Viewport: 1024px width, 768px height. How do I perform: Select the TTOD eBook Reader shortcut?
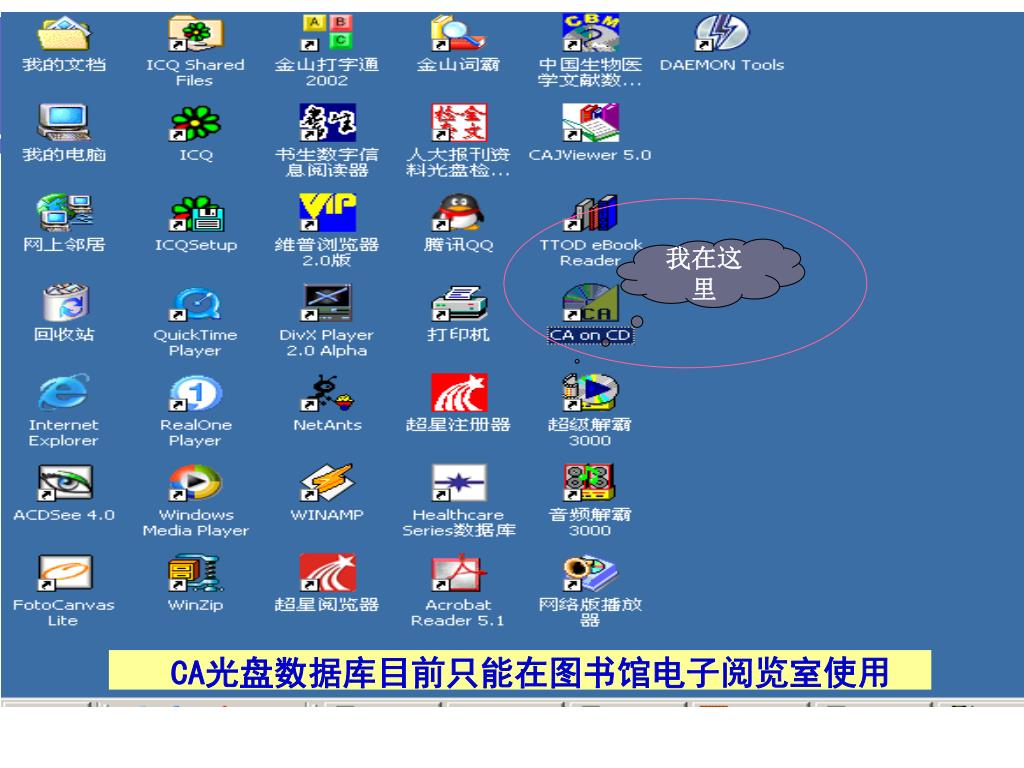[590, 213]
